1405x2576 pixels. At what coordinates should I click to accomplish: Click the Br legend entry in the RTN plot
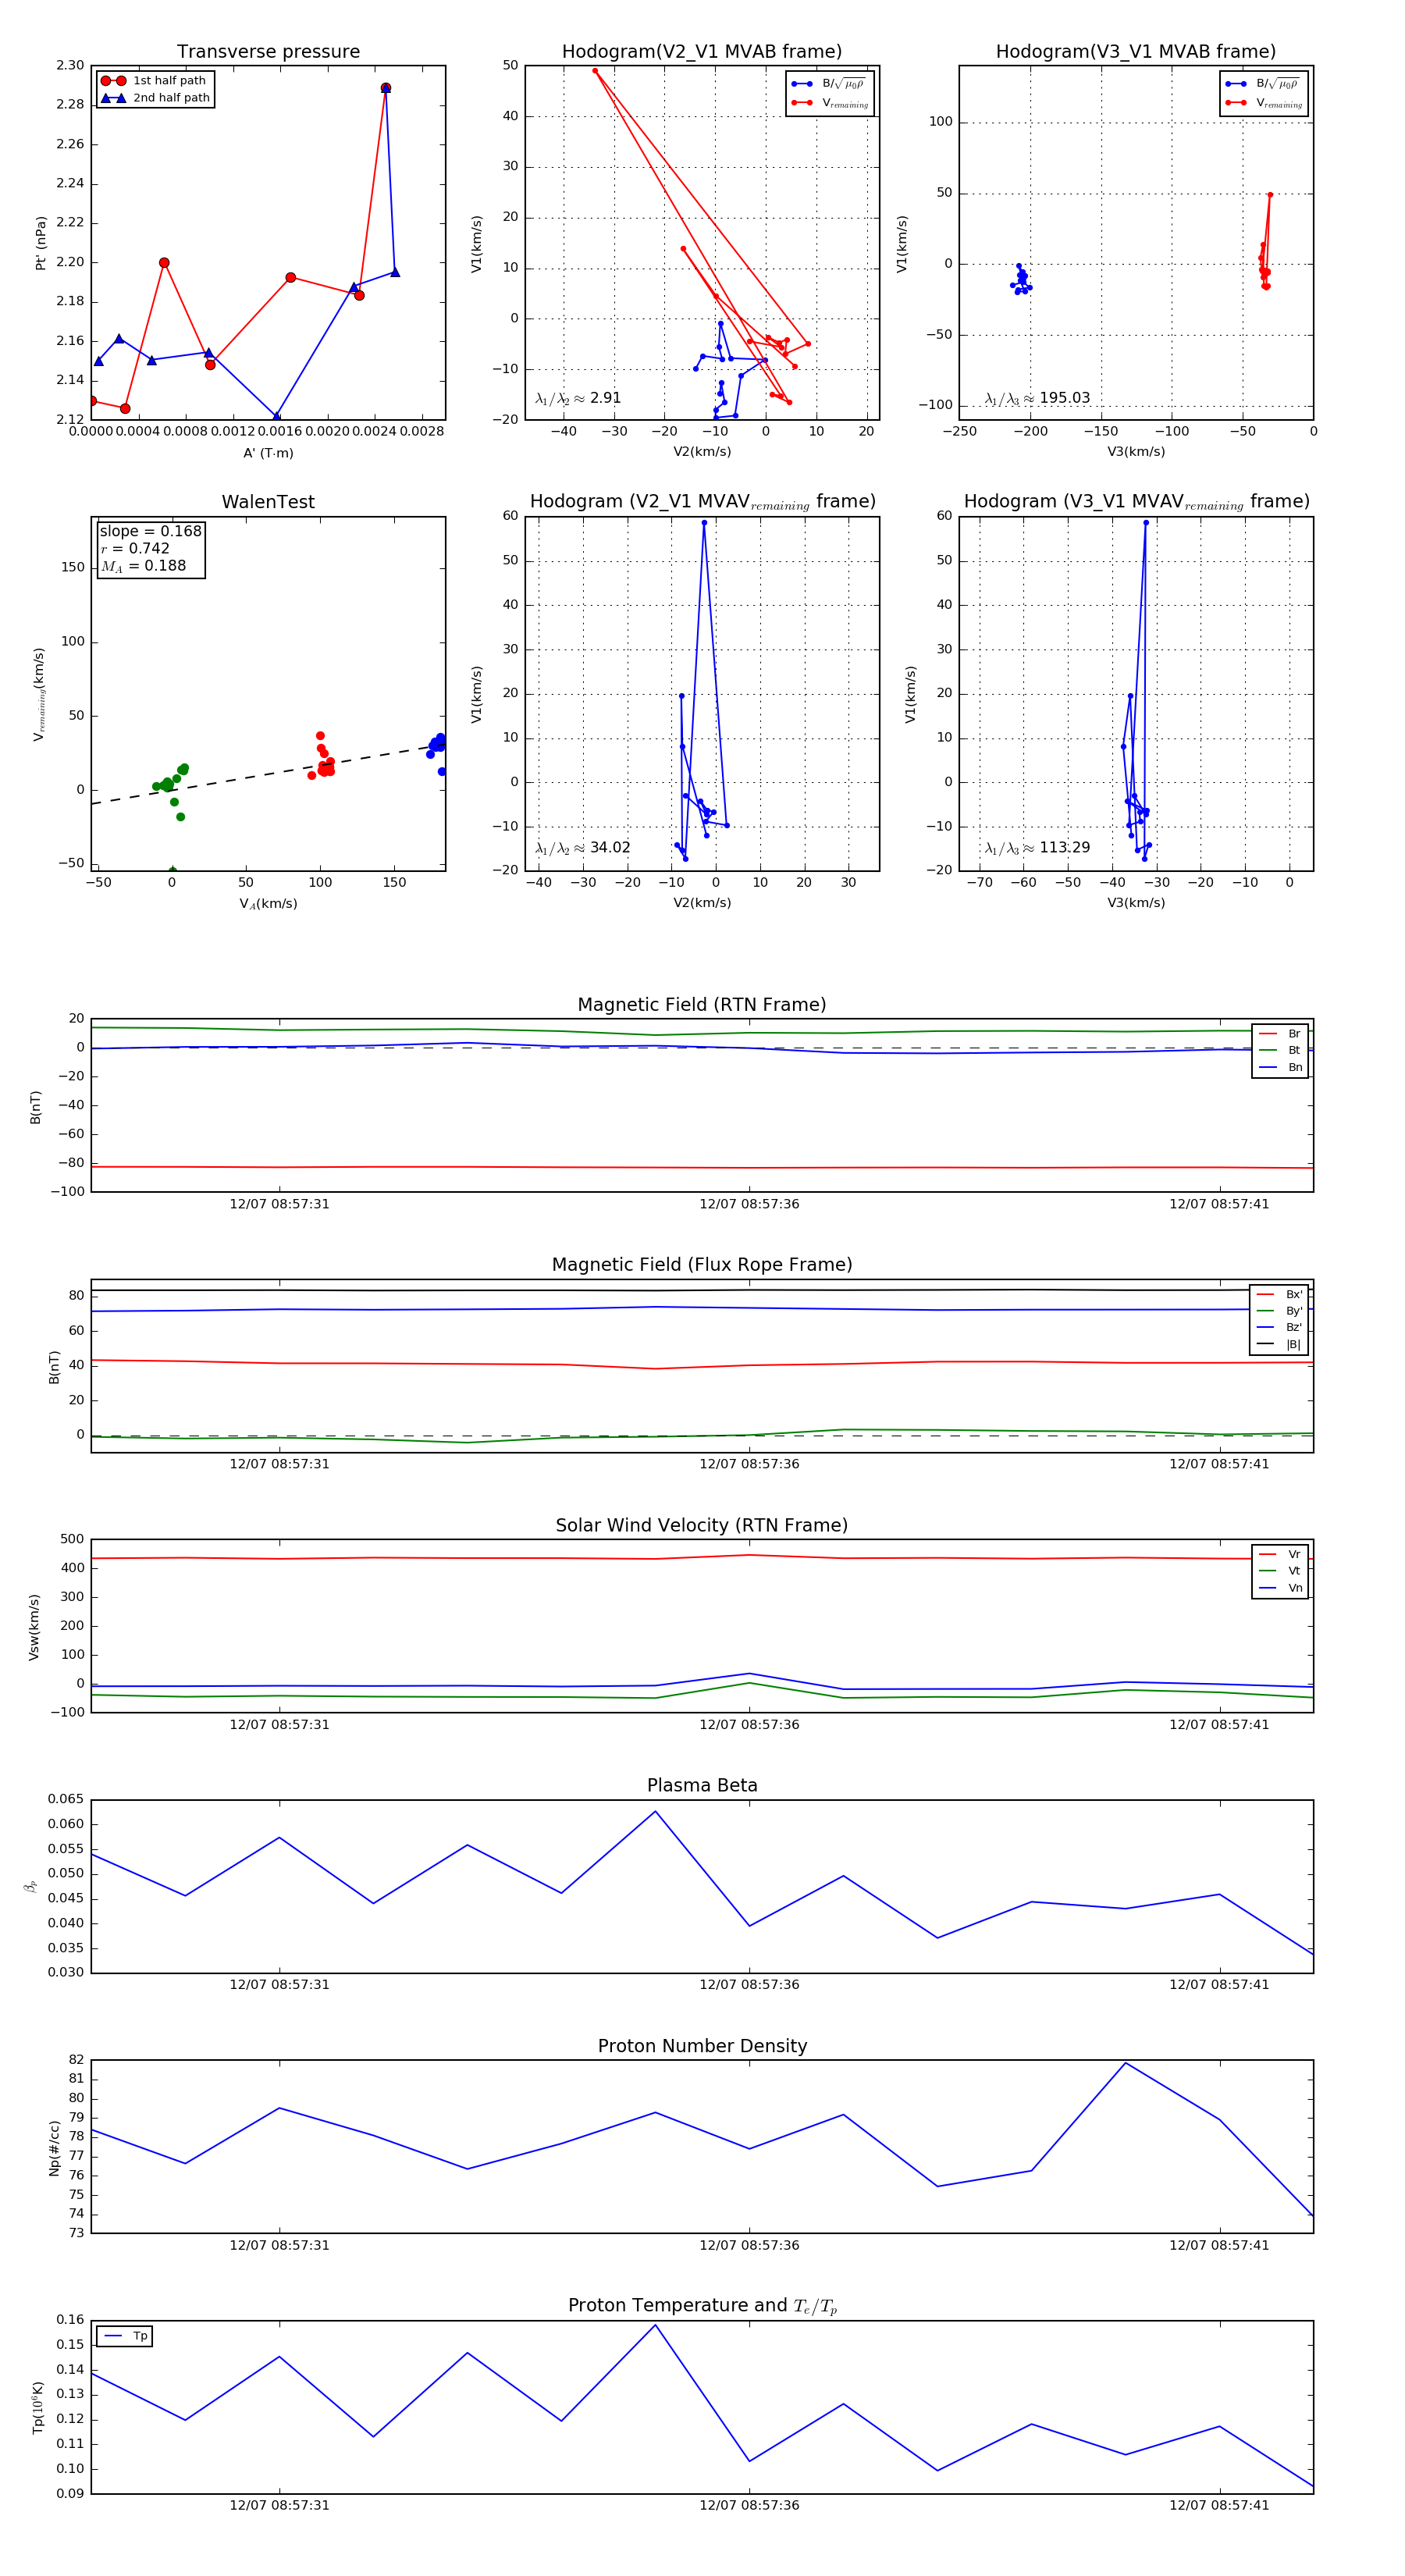pos(1280,1034)
